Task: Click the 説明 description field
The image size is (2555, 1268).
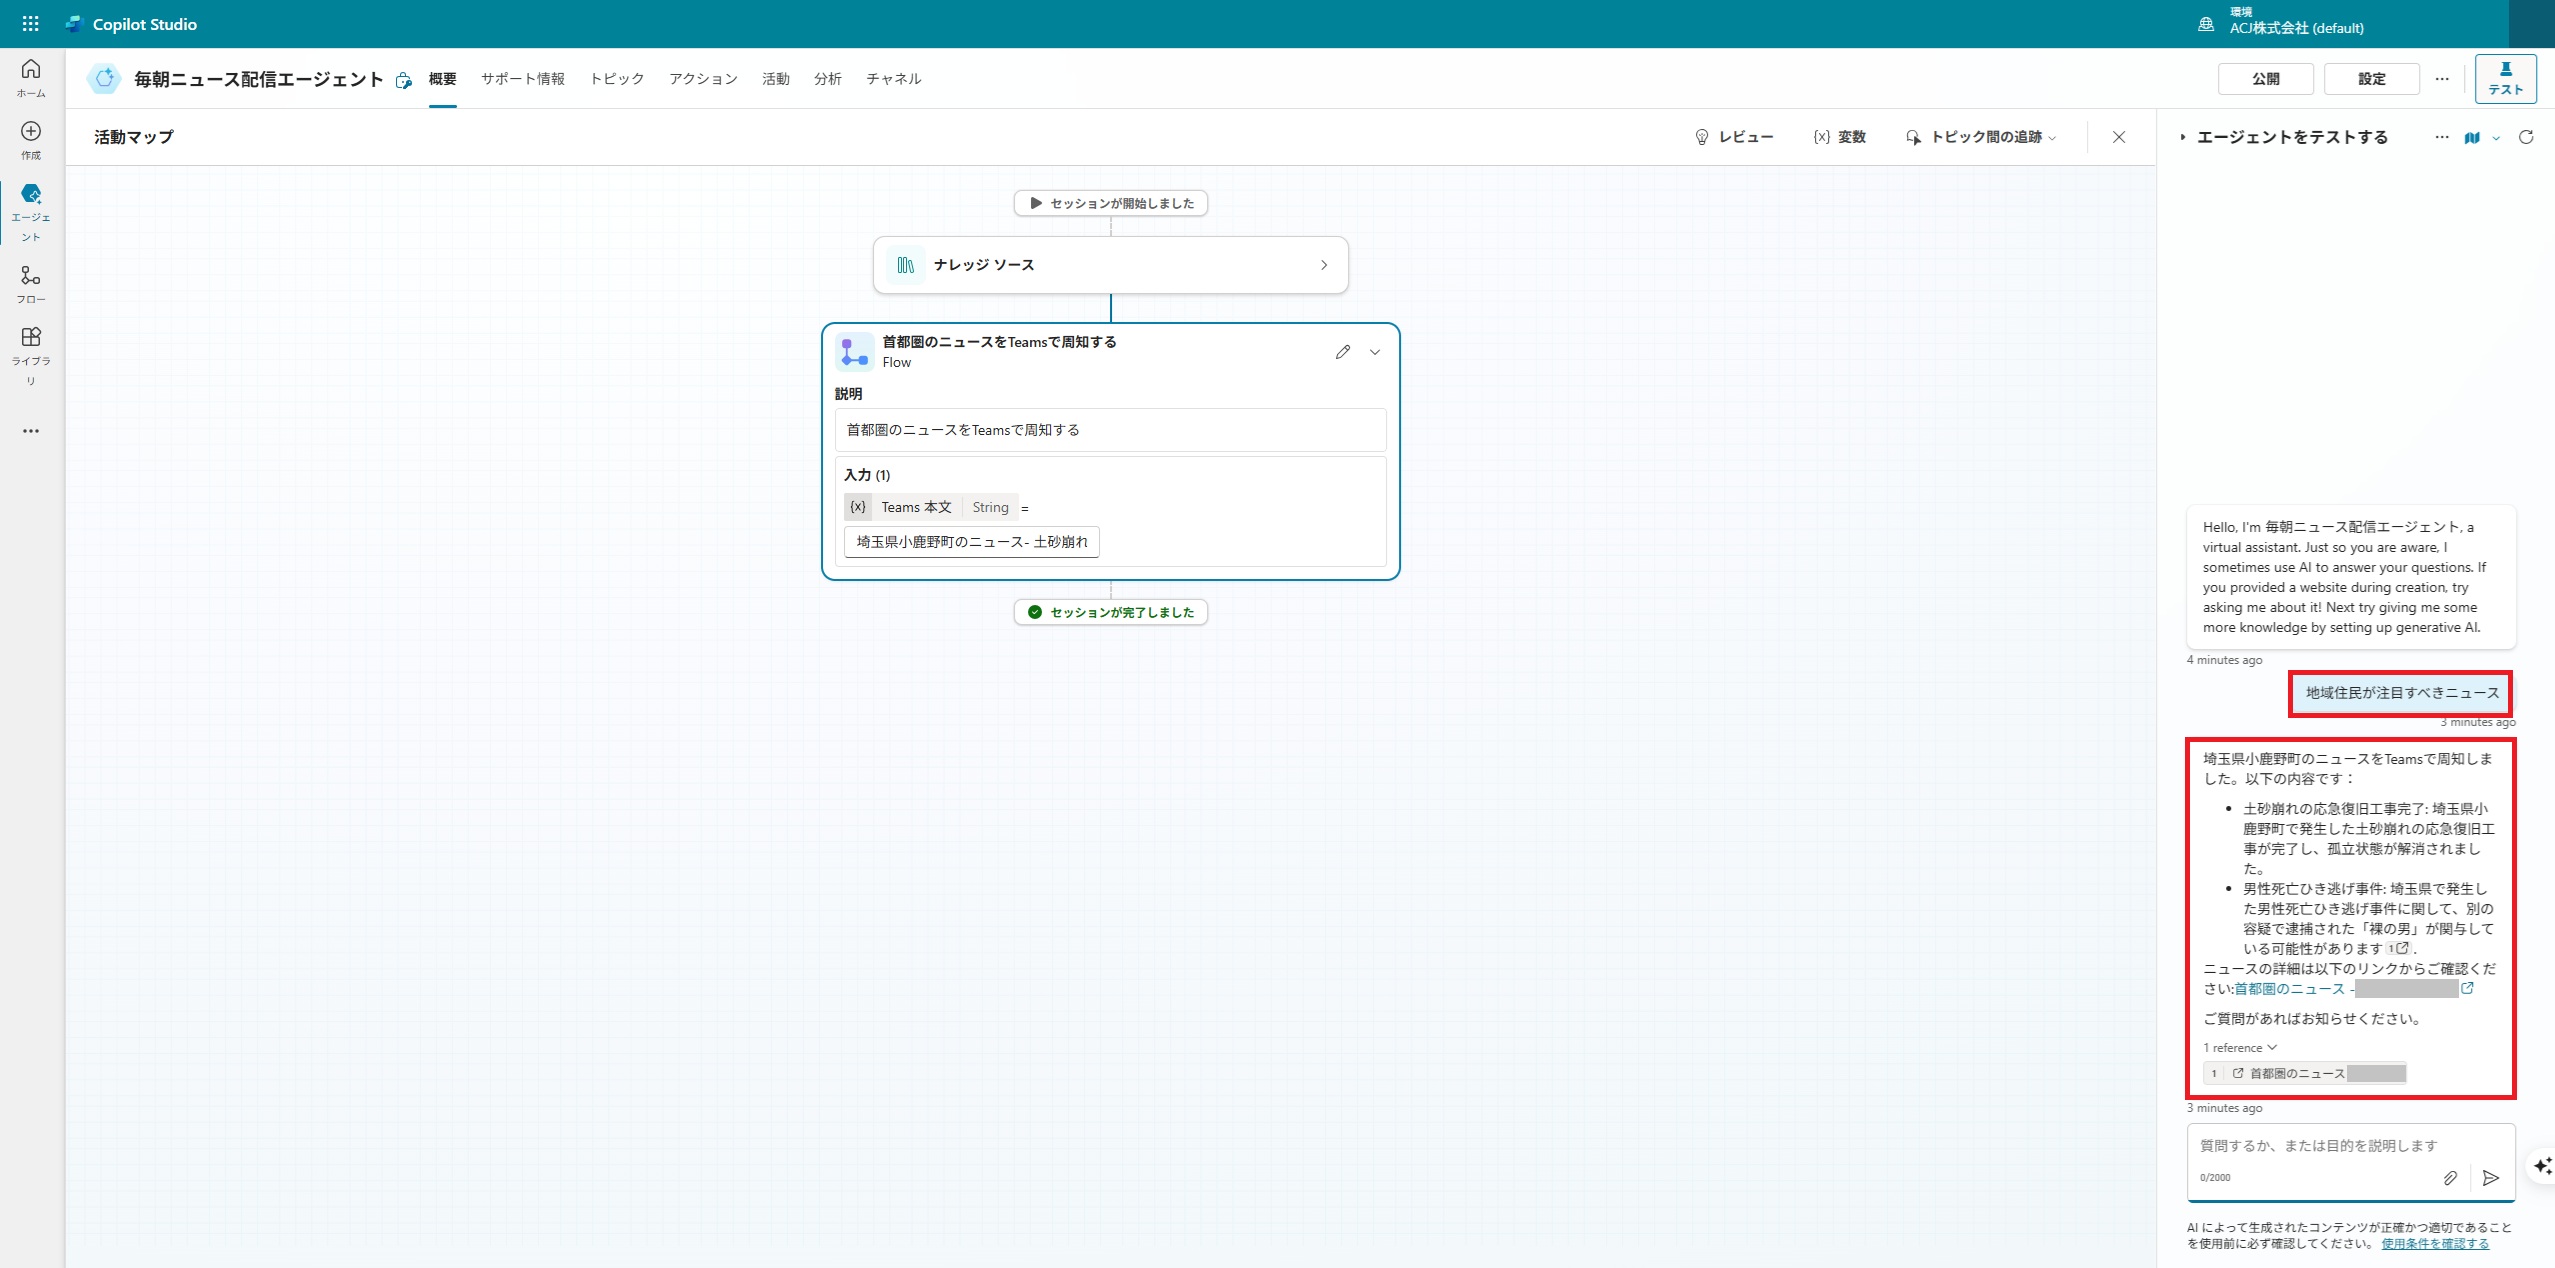Action: click(1110, 430)
